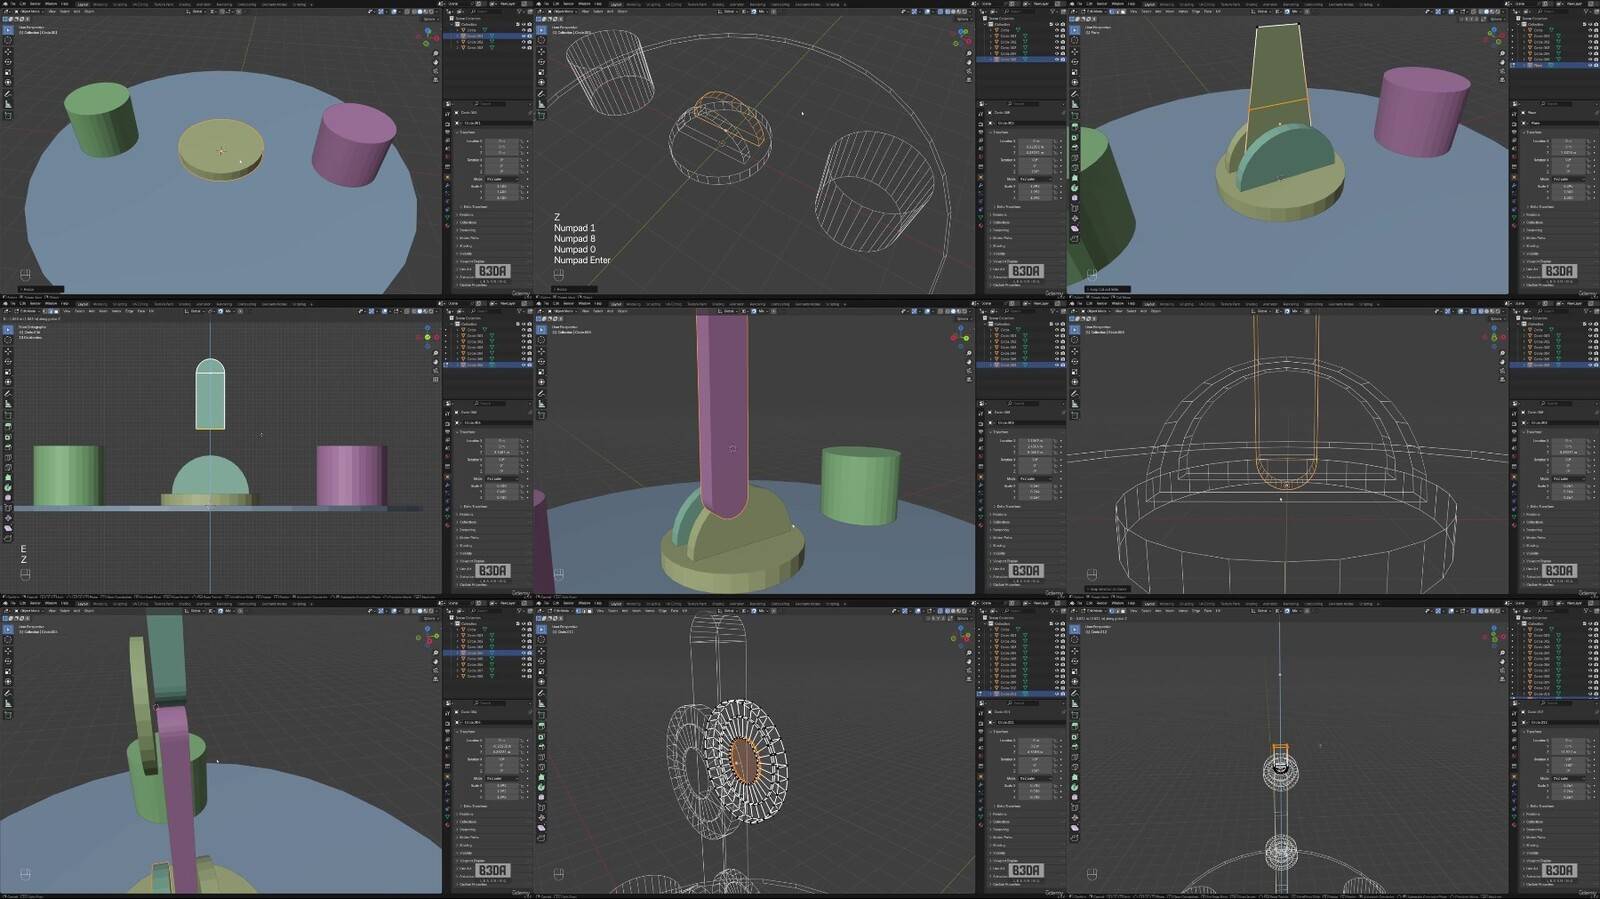Select Cursor tool in wheel wireframe view
The height and width of the screenshot is (899, 1600).
pyautogui.click(x=541, y=640)
